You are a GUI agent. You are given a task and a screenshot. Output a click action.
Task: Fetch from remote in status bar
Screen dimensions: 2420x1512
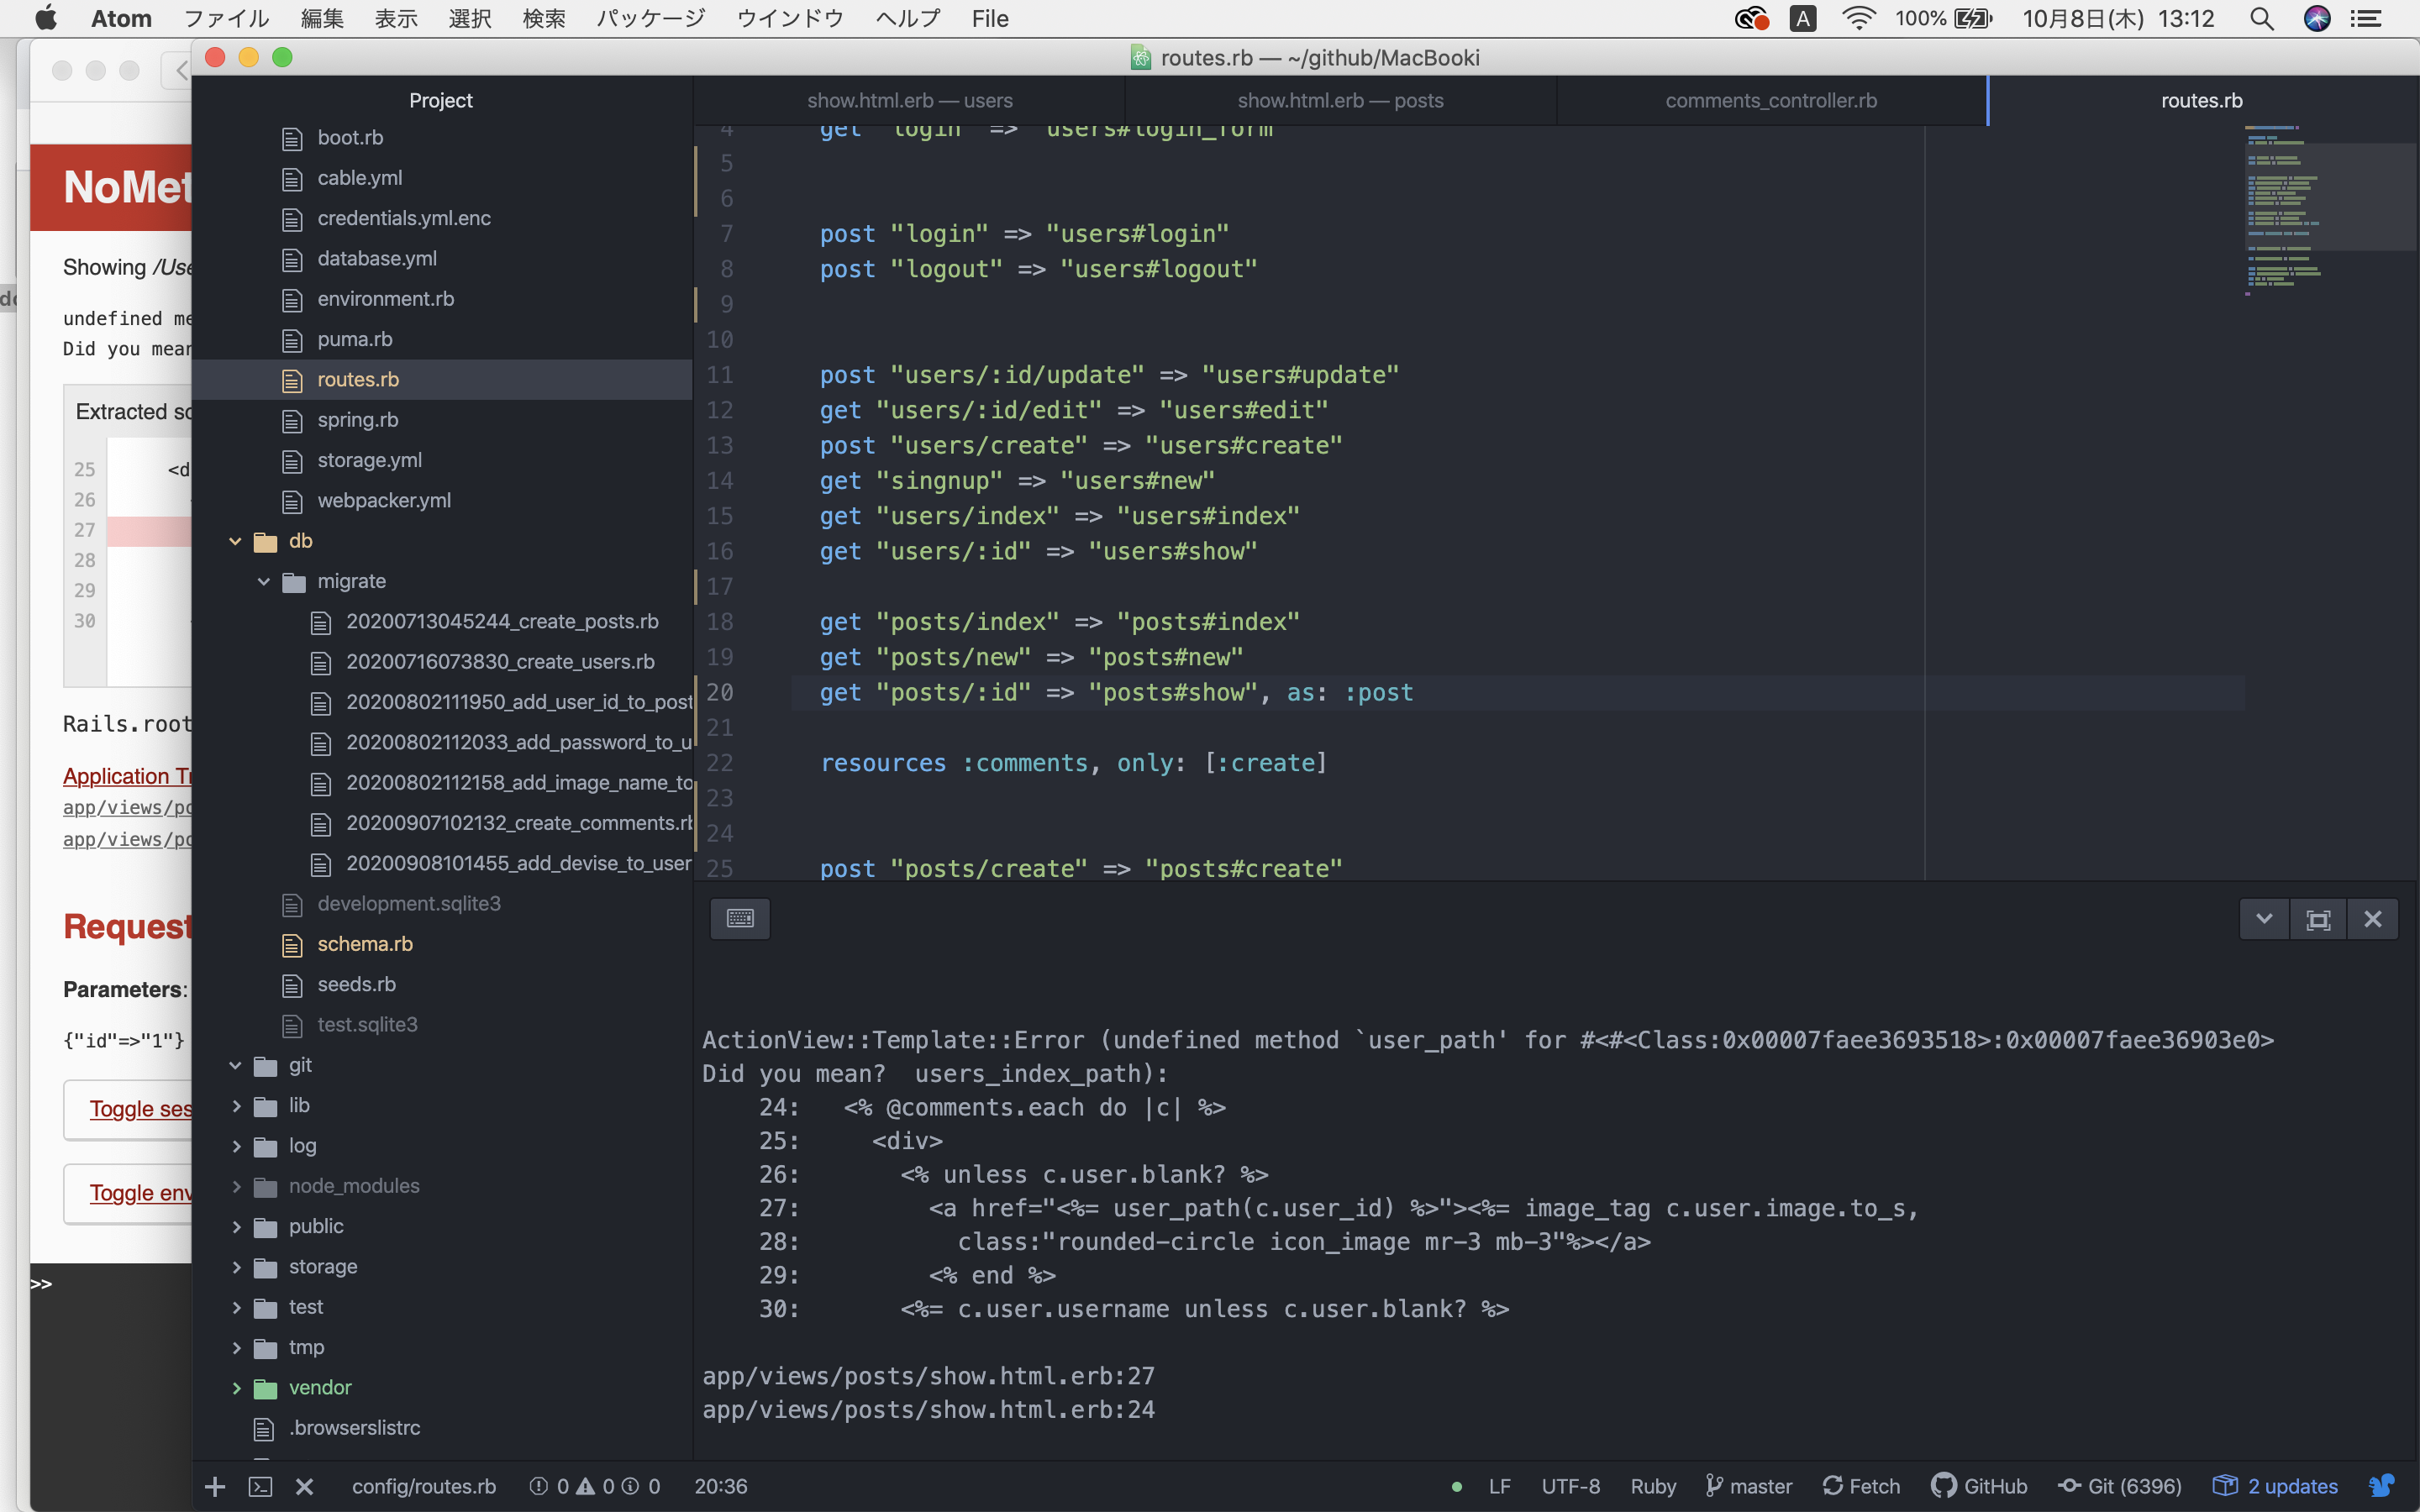1861,1486
